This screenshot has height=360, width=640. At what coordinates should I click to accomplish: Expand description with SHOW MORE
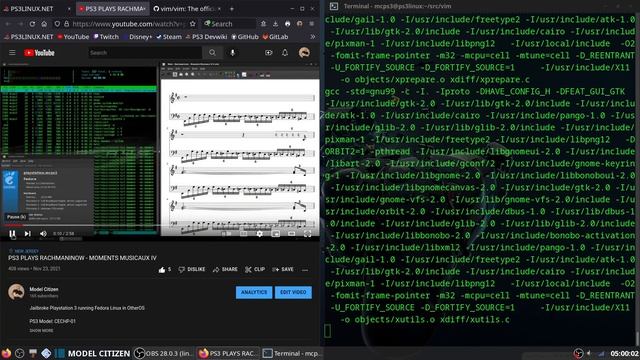(41, 330)
